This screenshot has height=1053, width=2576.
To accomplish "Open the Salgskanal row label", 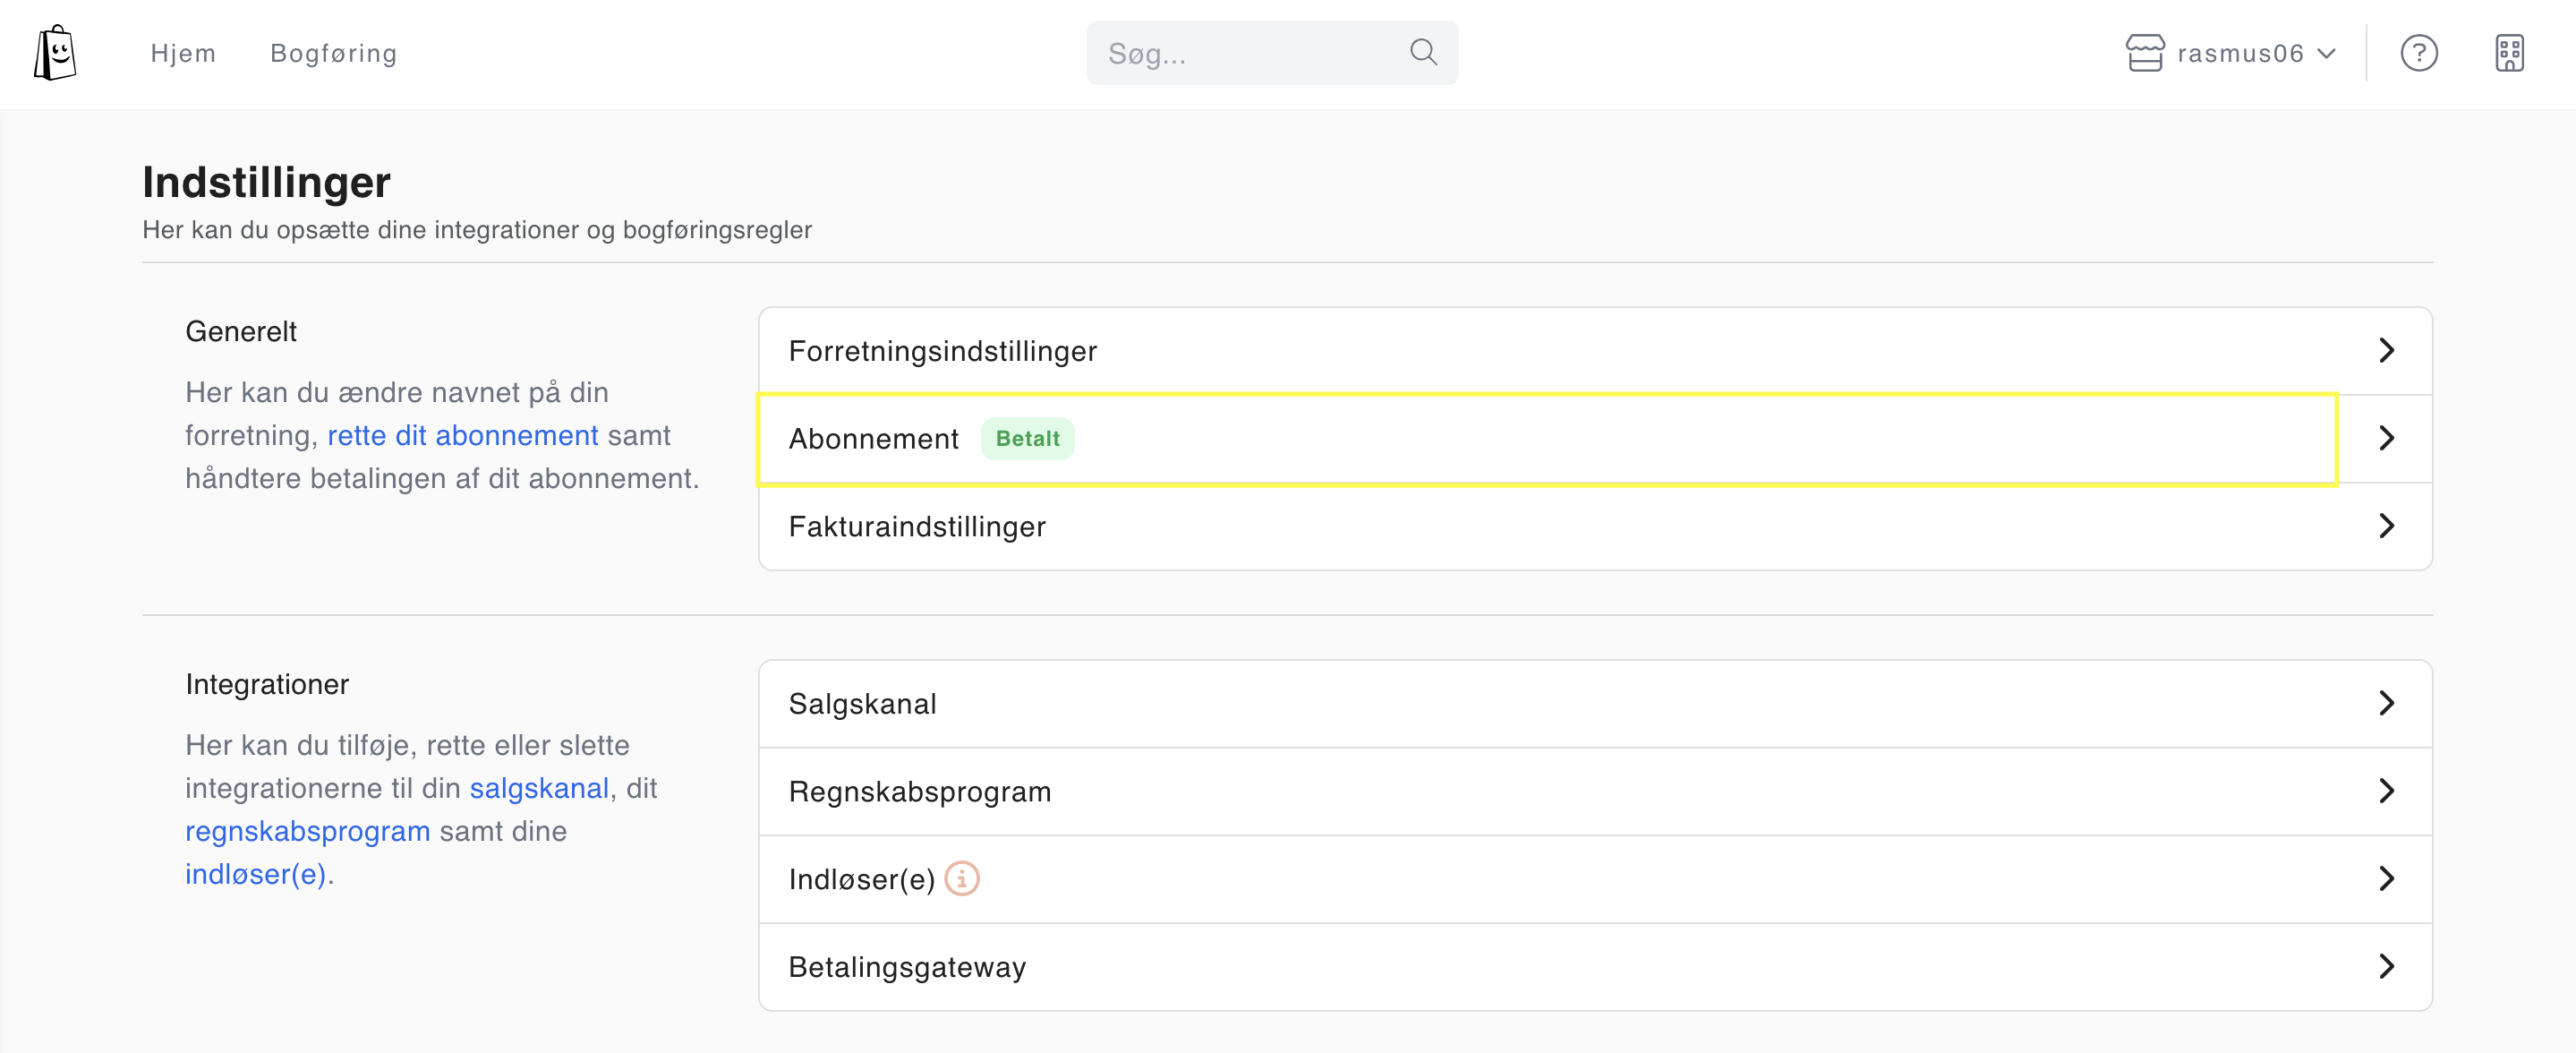I will pos(862,704).
